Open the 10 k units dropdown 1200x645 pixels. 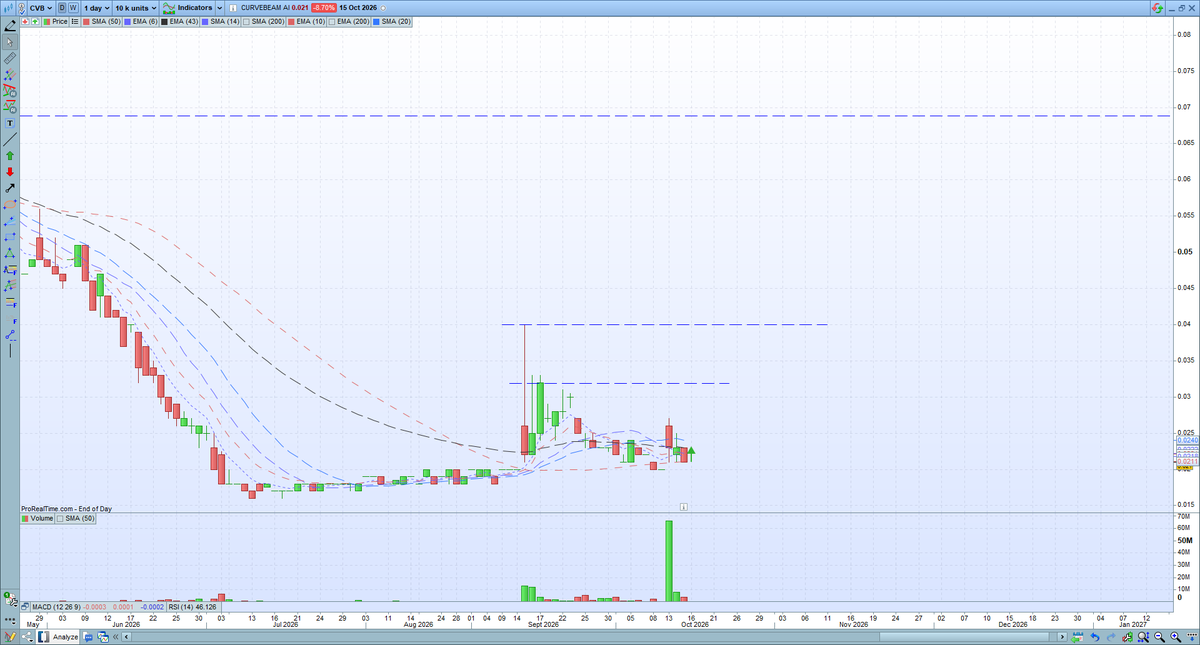point(135,8)
